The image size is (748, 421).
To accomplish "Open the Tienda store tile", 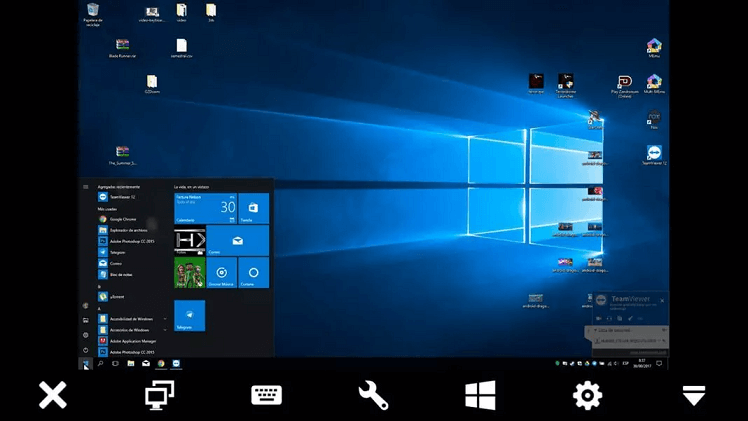I will [x=254, y=208].
